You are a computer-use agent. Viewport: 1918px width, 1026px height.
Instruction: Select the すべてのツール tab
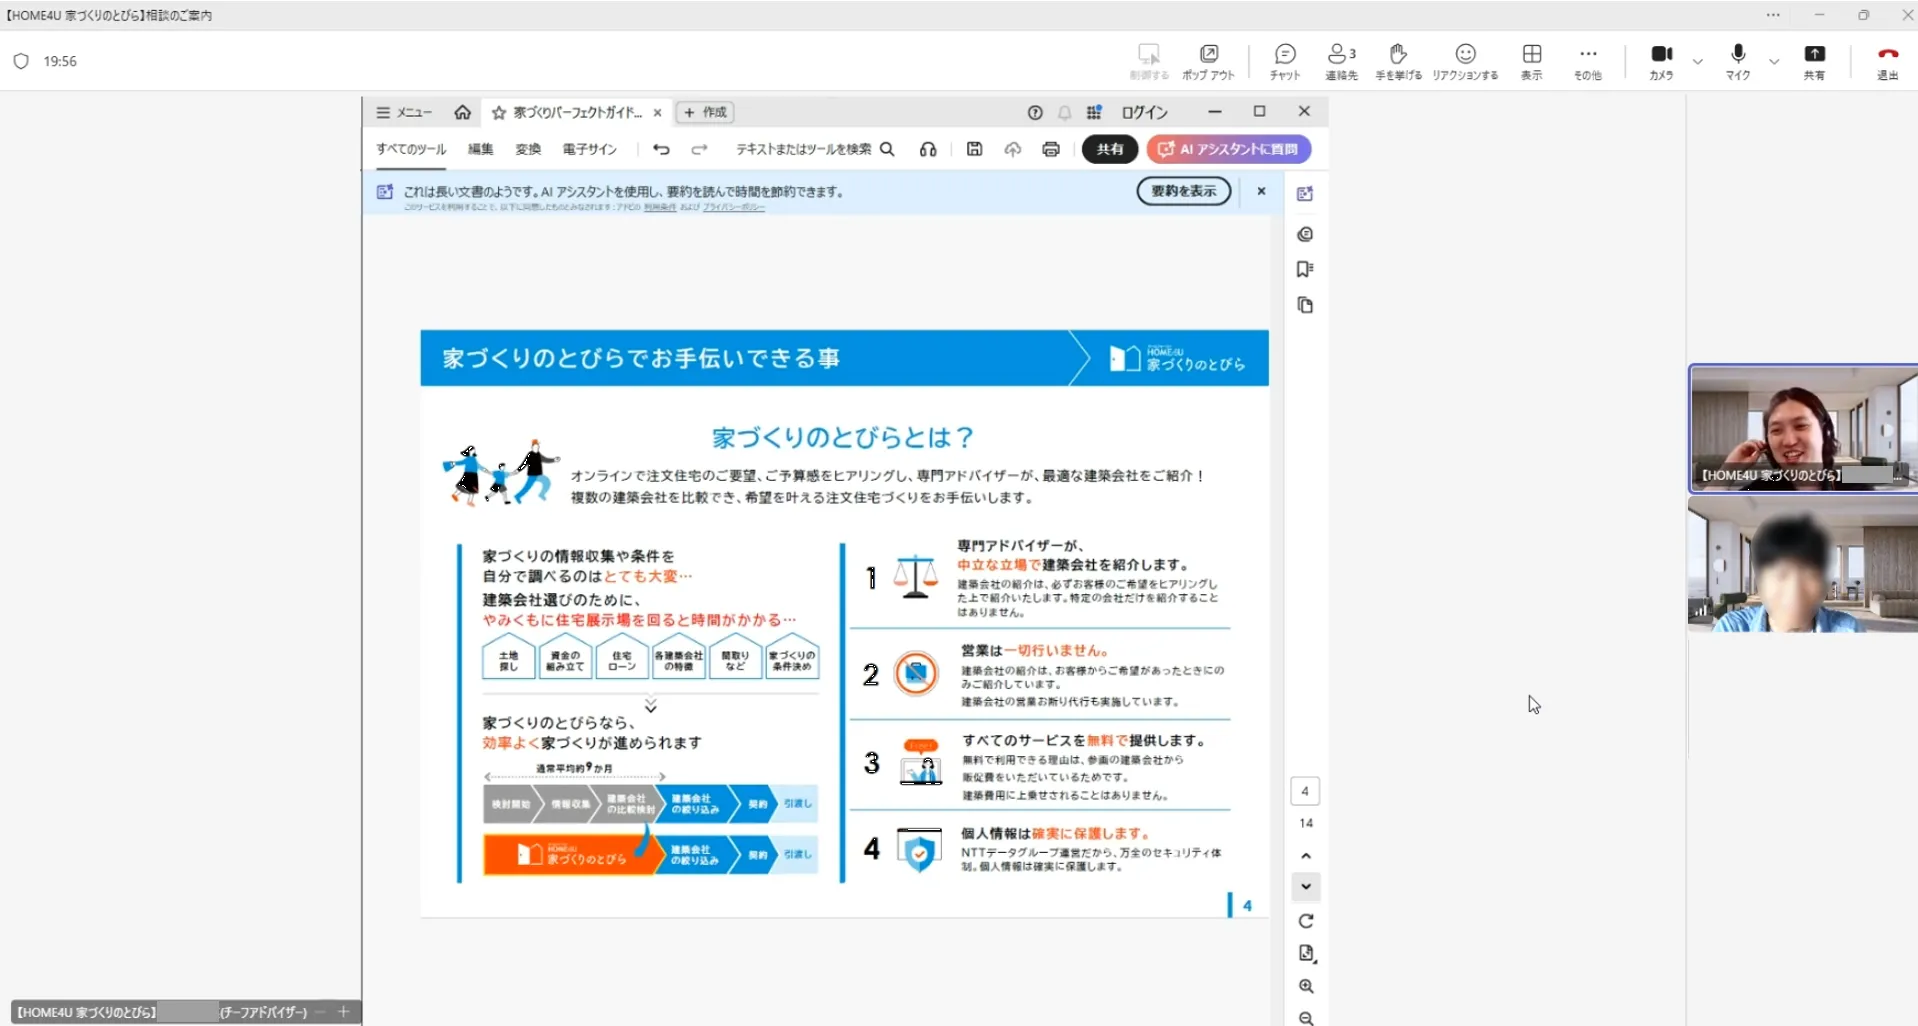pos(411,149)
